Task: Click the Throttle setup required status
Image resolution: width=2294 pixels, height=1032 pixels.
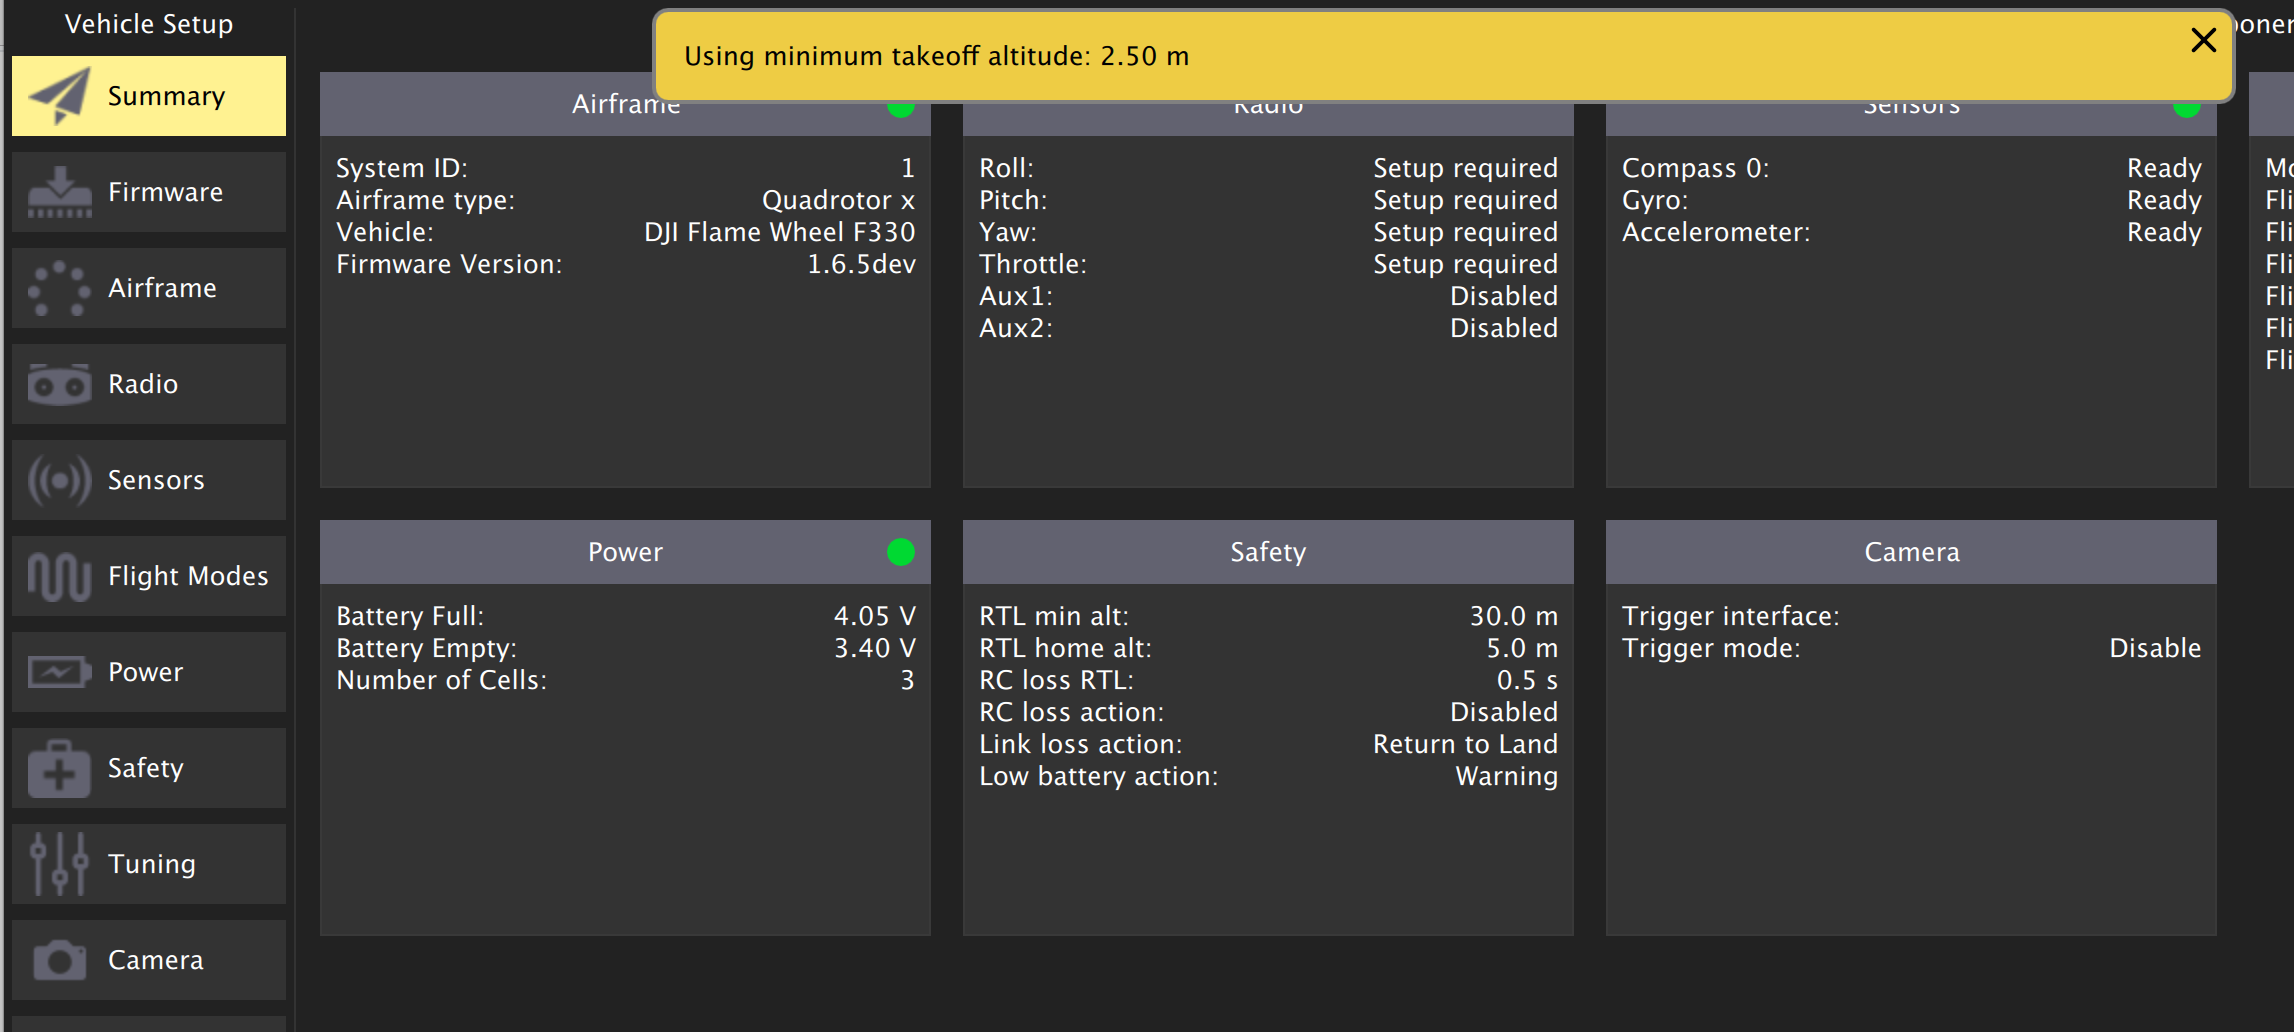Action: (1465, 264)
